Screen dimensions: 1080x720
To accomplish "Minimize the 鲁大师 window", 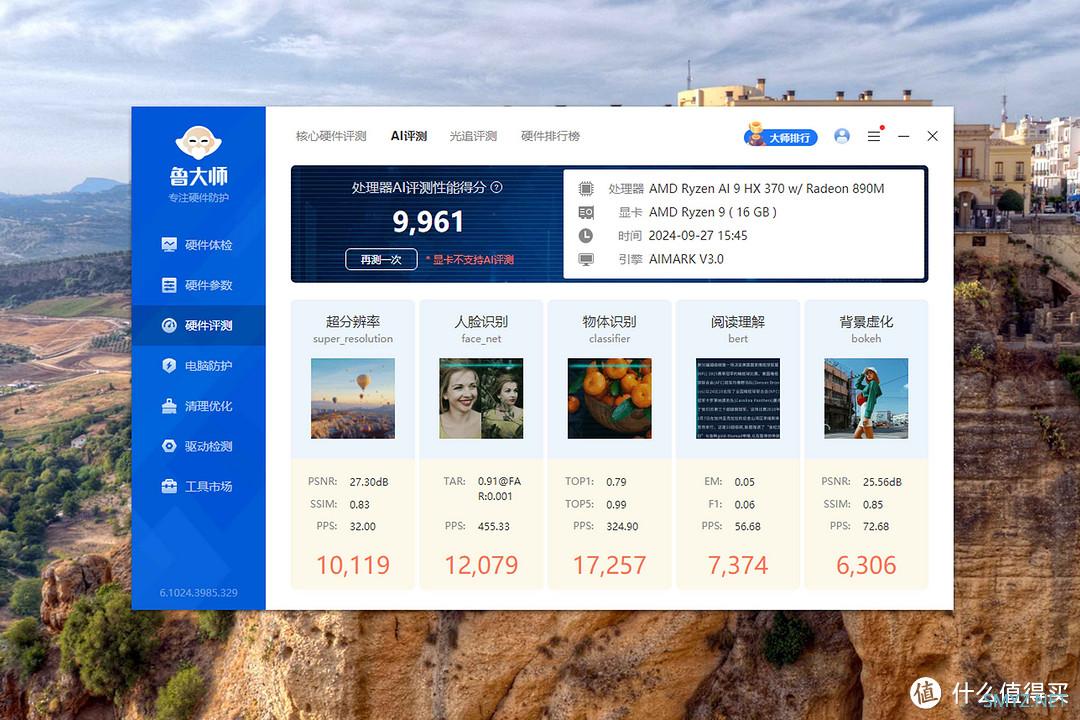I will [x=904, y=136].
